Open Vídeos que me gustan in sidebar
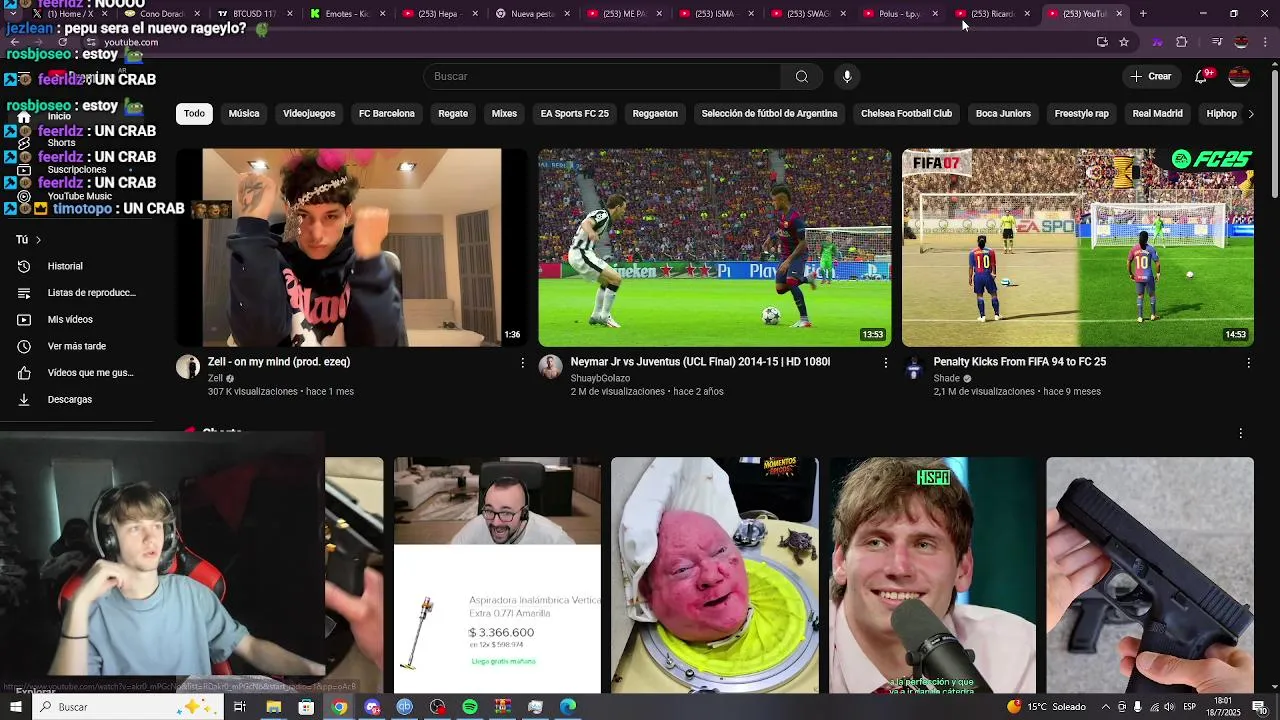1280x720 pixels. [77, 373]
